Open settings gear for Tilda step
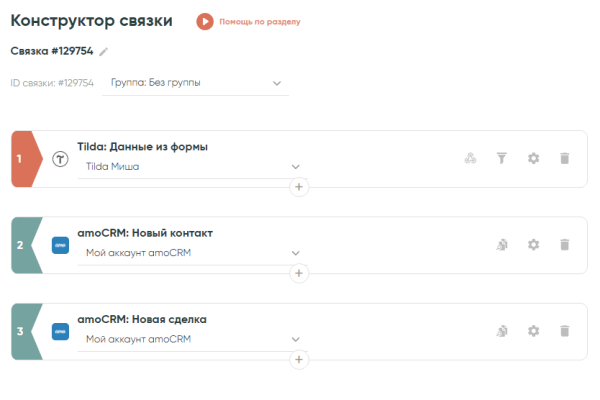The width and height of the screenshot is (600, 400). click(533, 158)
